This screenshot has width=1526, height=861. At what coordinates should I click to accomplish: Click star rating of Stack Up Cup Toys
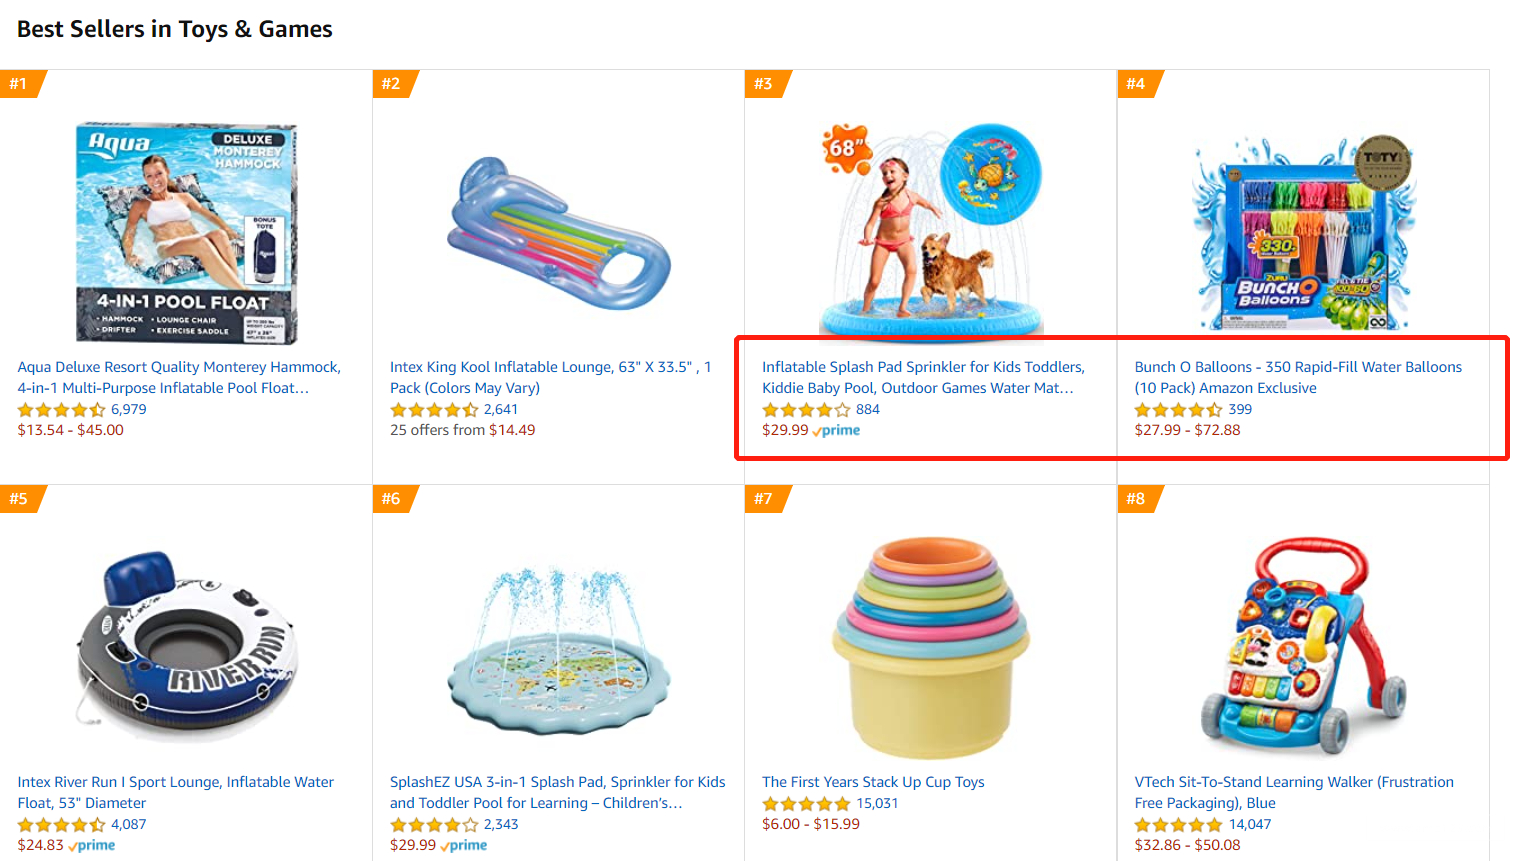tap(805, 804)
